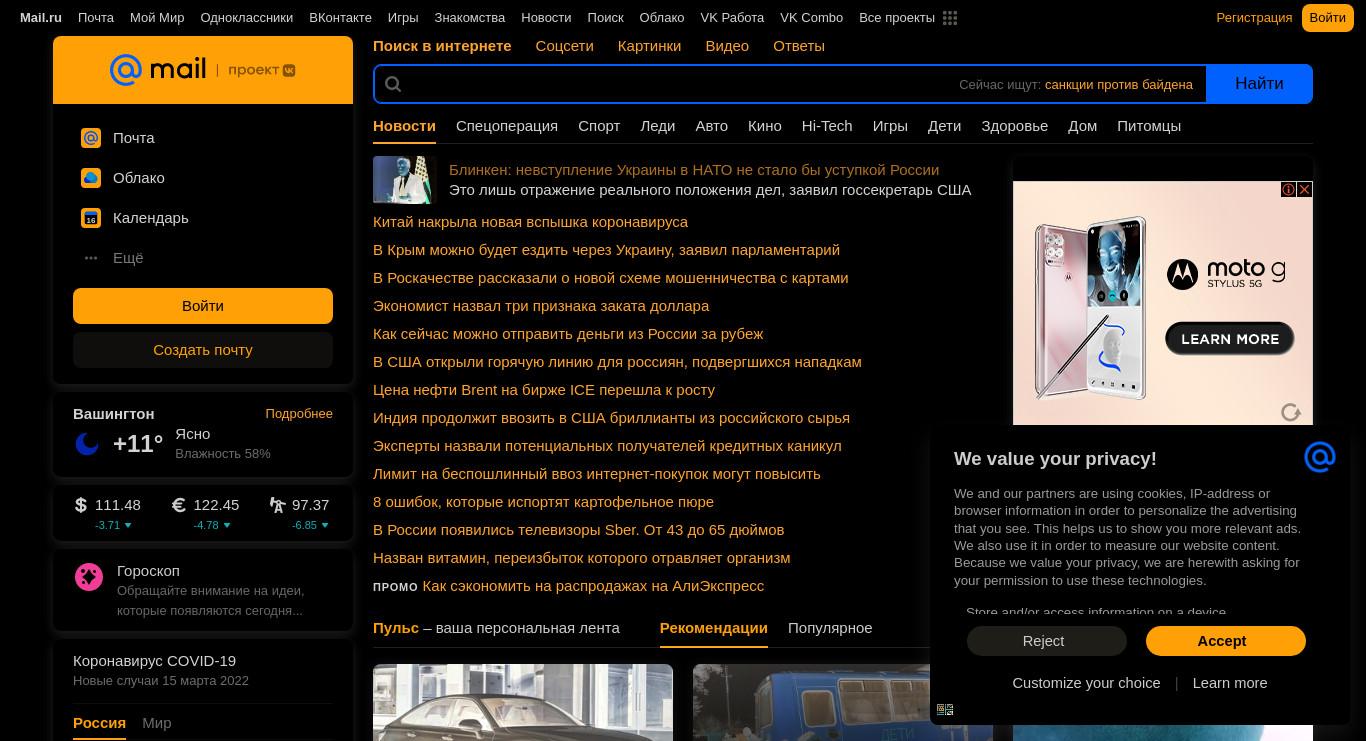The width and height of the screenshot is (1366, 741).
Task: Open Learn more privacy link
Action: (x=1230, y=683)
